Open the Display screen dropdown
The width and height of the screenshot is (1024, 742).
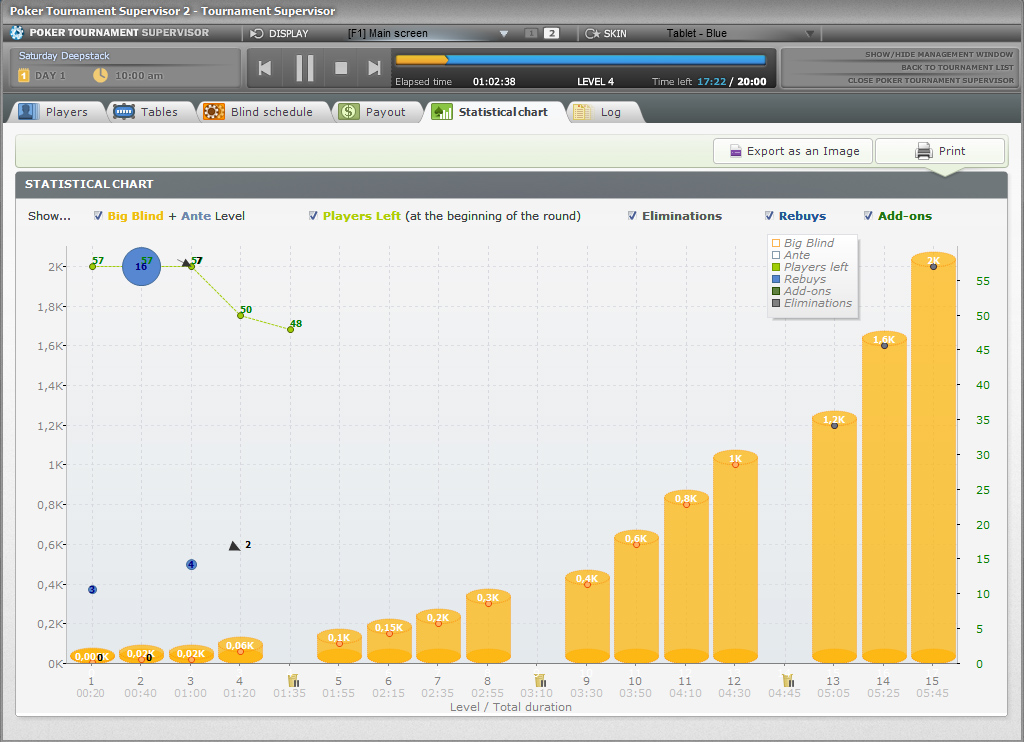pyautogui.click(x=503, y=33)
